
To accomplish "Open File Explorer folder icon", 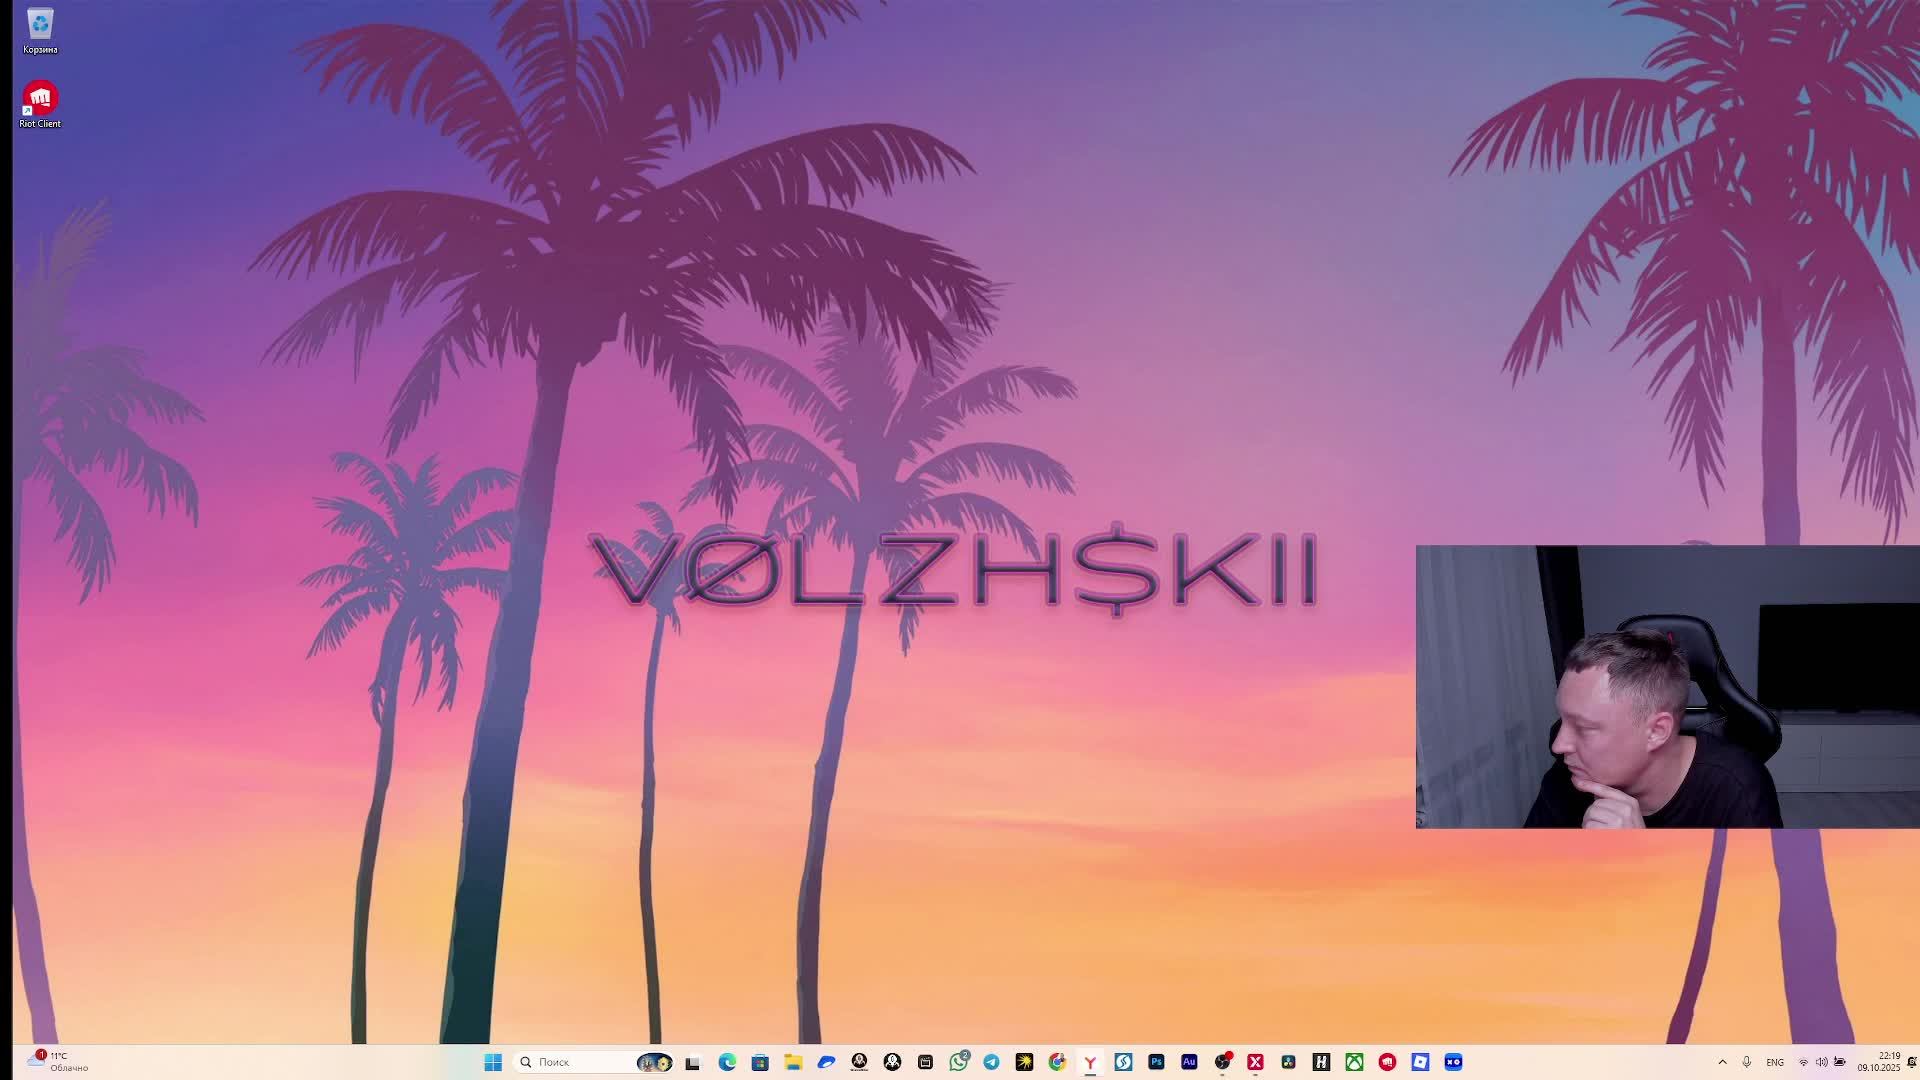I will pyautogui.click(x=793, y=1062).
